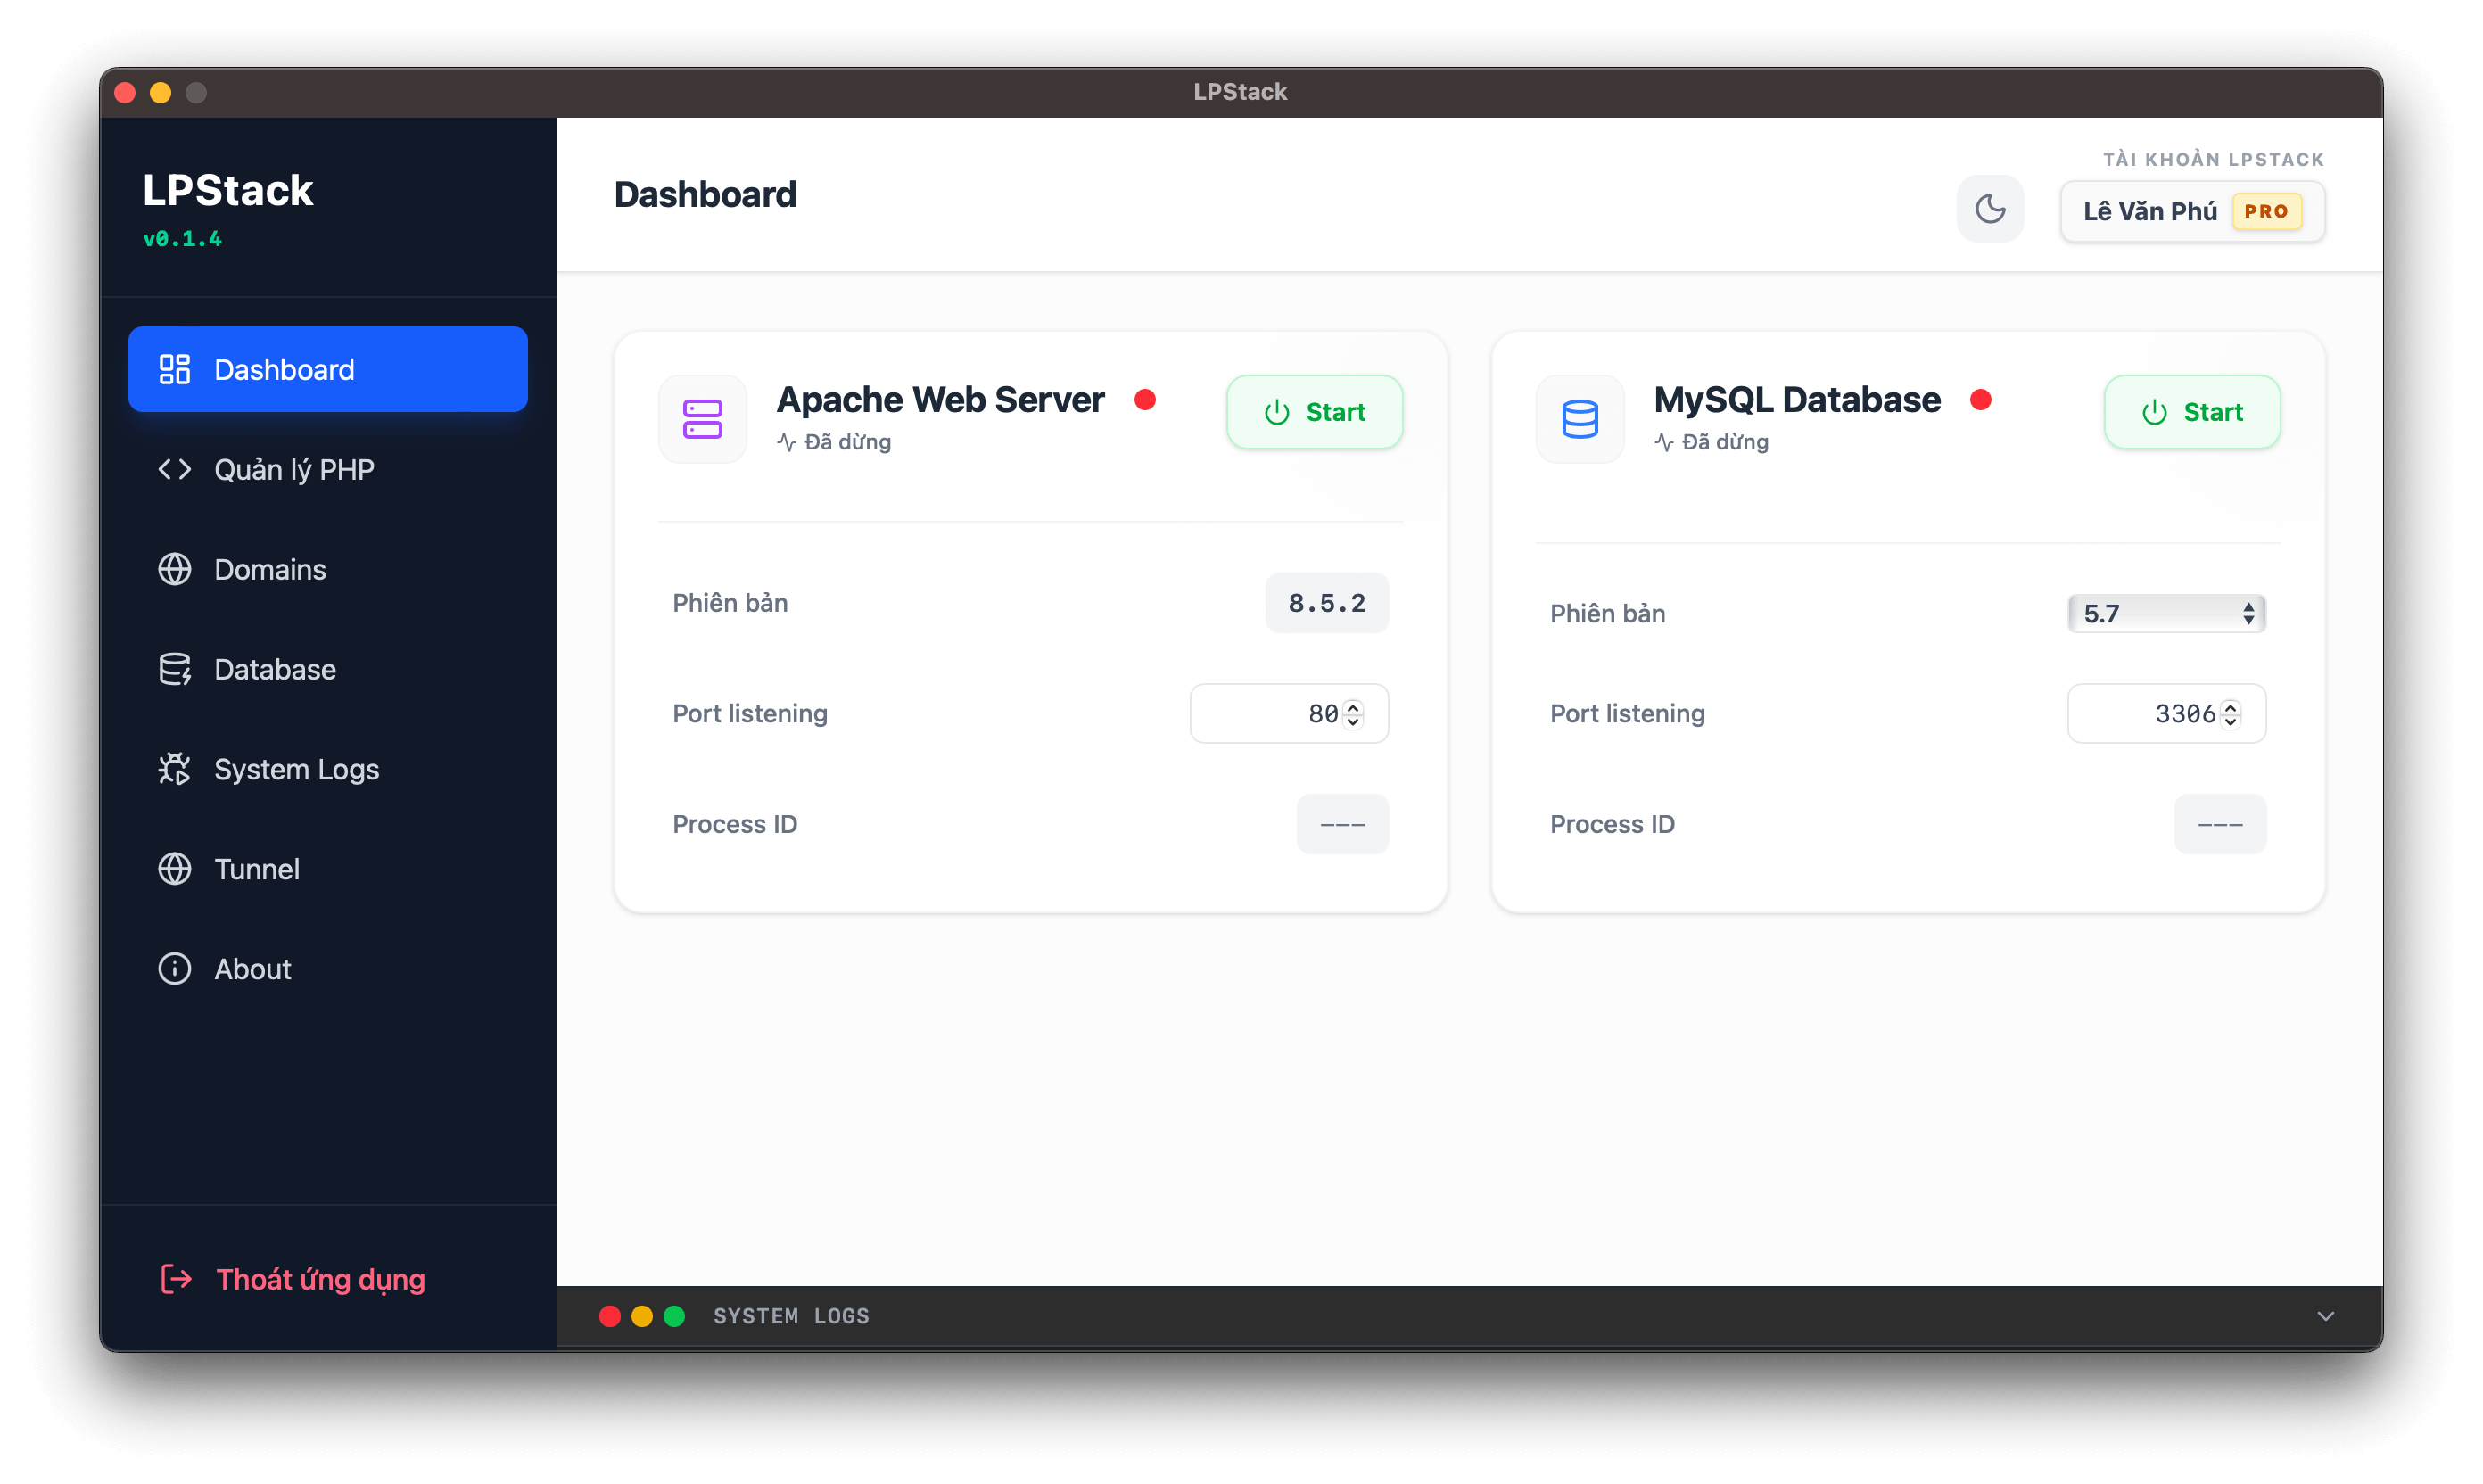Go to the Database sidebar item
The image size is (2483, 1484).
(275, 669)
